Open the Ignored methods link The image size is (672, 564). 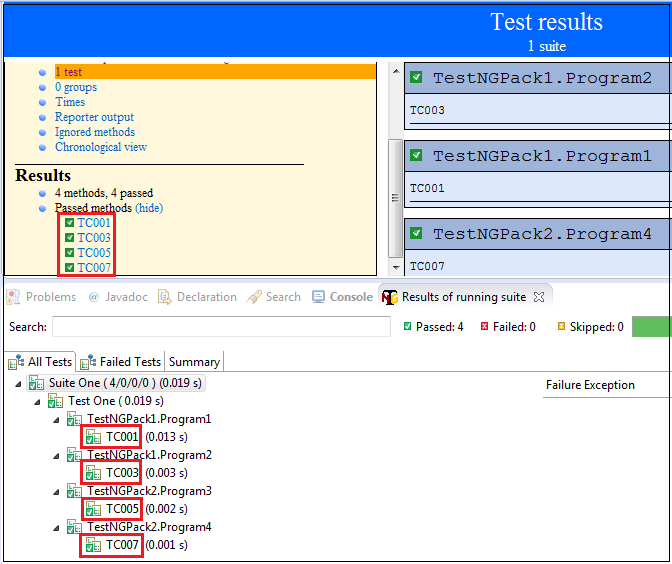(95, 132)
